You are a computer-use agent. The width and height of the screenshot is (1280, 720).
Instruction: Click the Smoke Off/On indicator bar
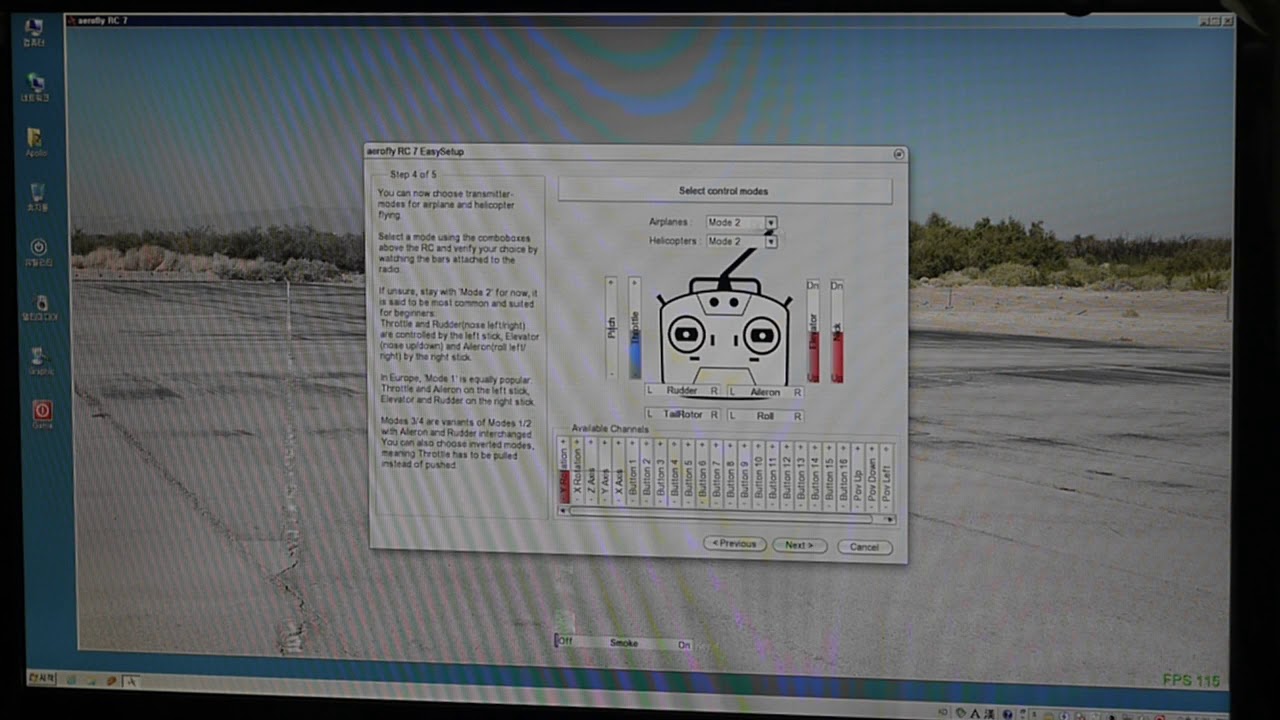click(623, 642)
